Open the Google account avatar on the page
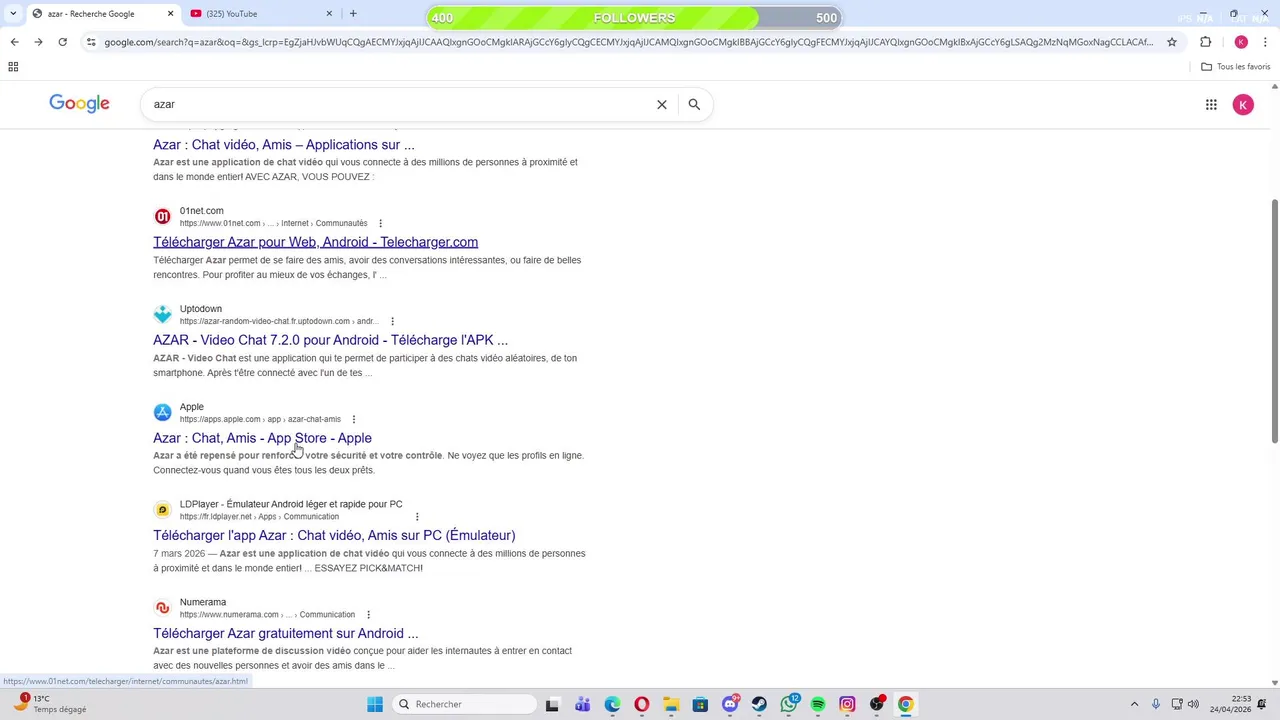 point(1243,104)
